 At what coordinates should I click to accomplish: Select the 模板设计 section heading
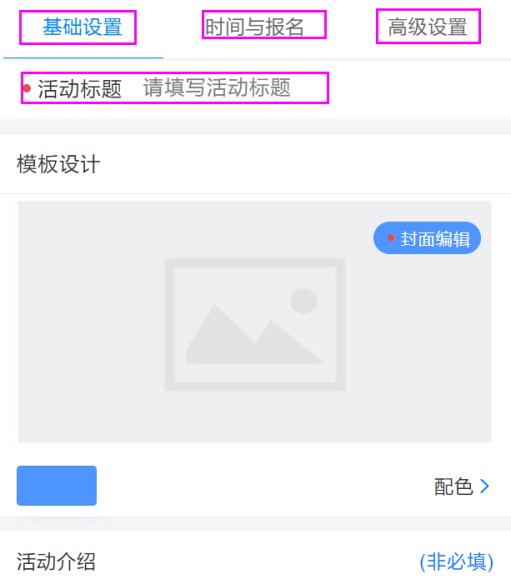58,164
